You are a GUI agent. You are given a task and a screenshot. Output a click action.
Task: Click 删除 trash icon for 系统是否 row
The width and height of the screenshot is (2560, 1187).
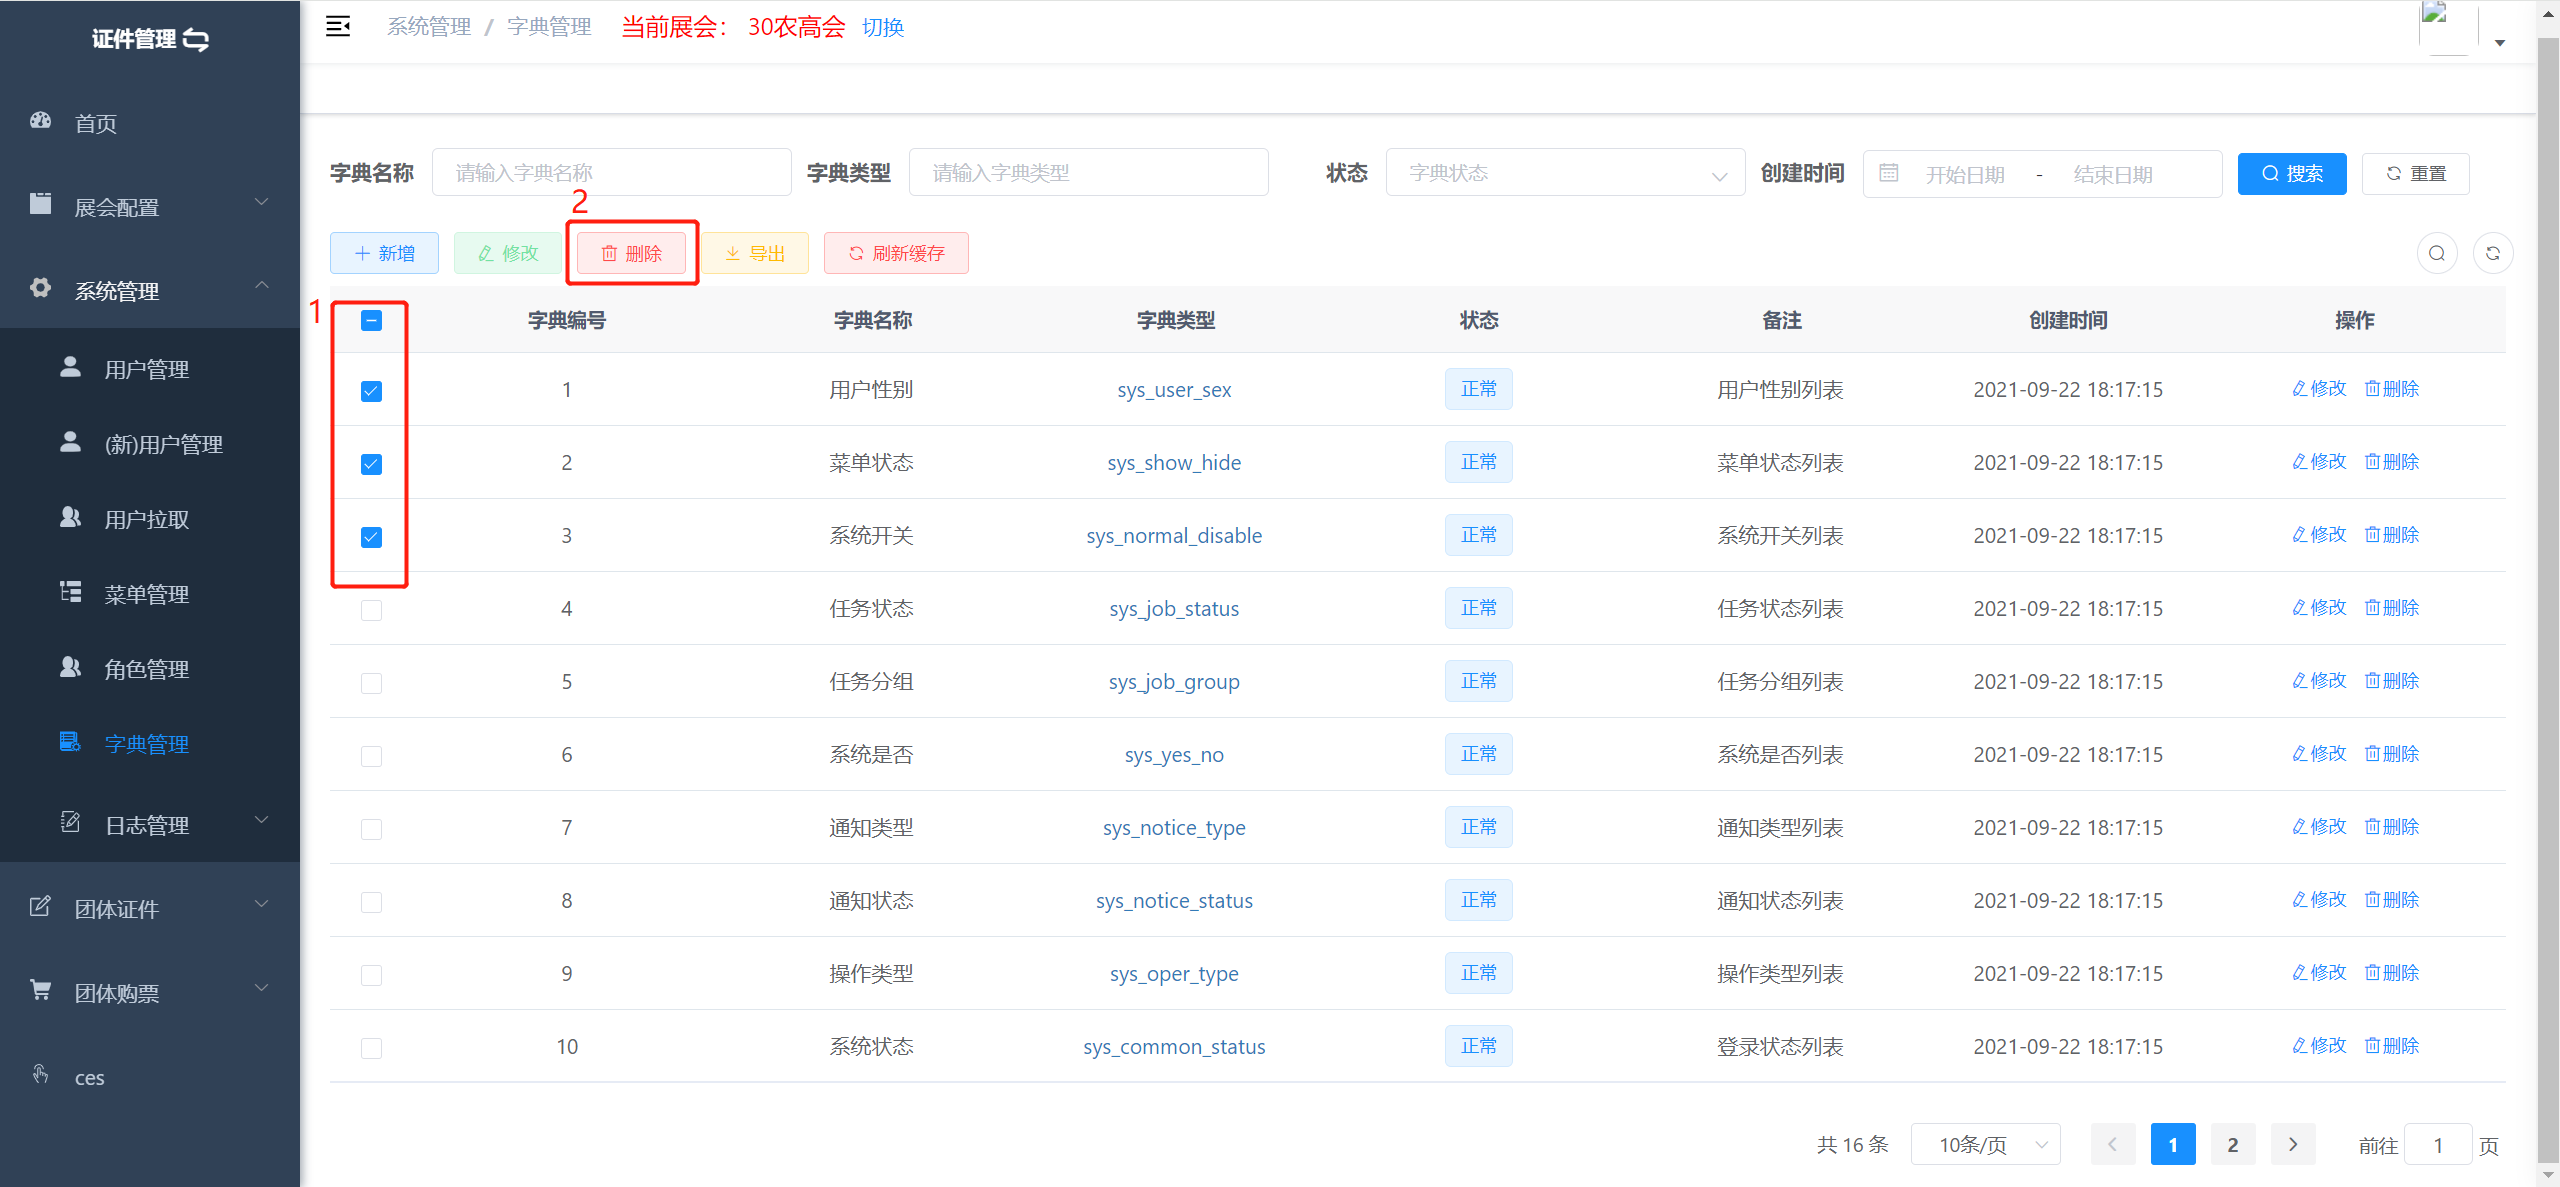pos(2371,754)
